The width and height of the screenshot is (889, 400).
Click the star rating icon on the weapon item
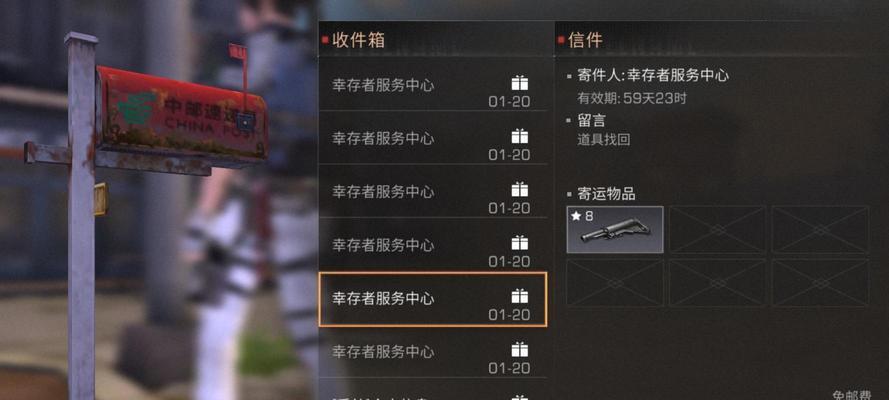(575, 216)
